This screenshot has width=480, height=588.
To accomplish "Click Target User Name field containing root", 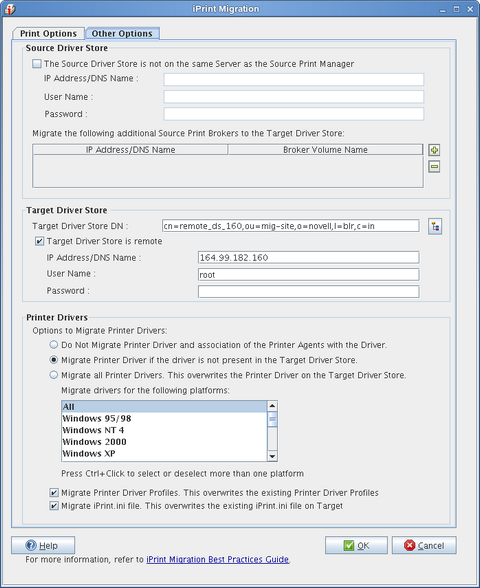I will [x=308, y=274].
